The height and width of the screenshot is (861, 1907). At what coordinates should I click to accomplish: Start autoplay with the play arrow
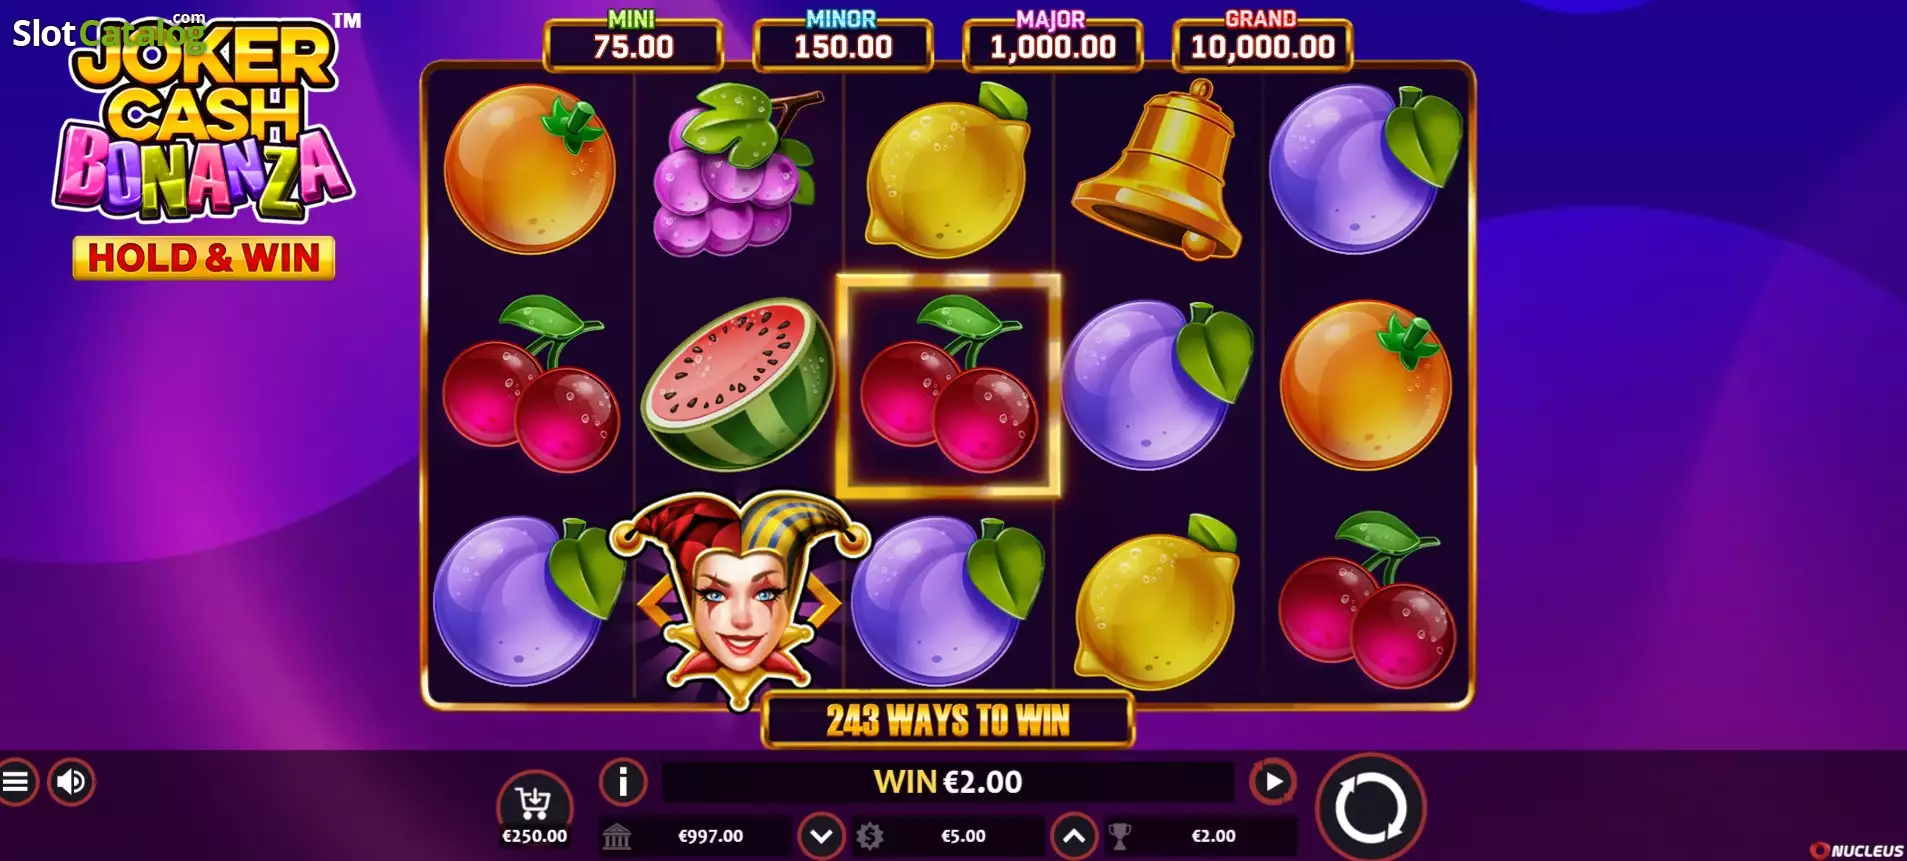tap(1272, 782)
